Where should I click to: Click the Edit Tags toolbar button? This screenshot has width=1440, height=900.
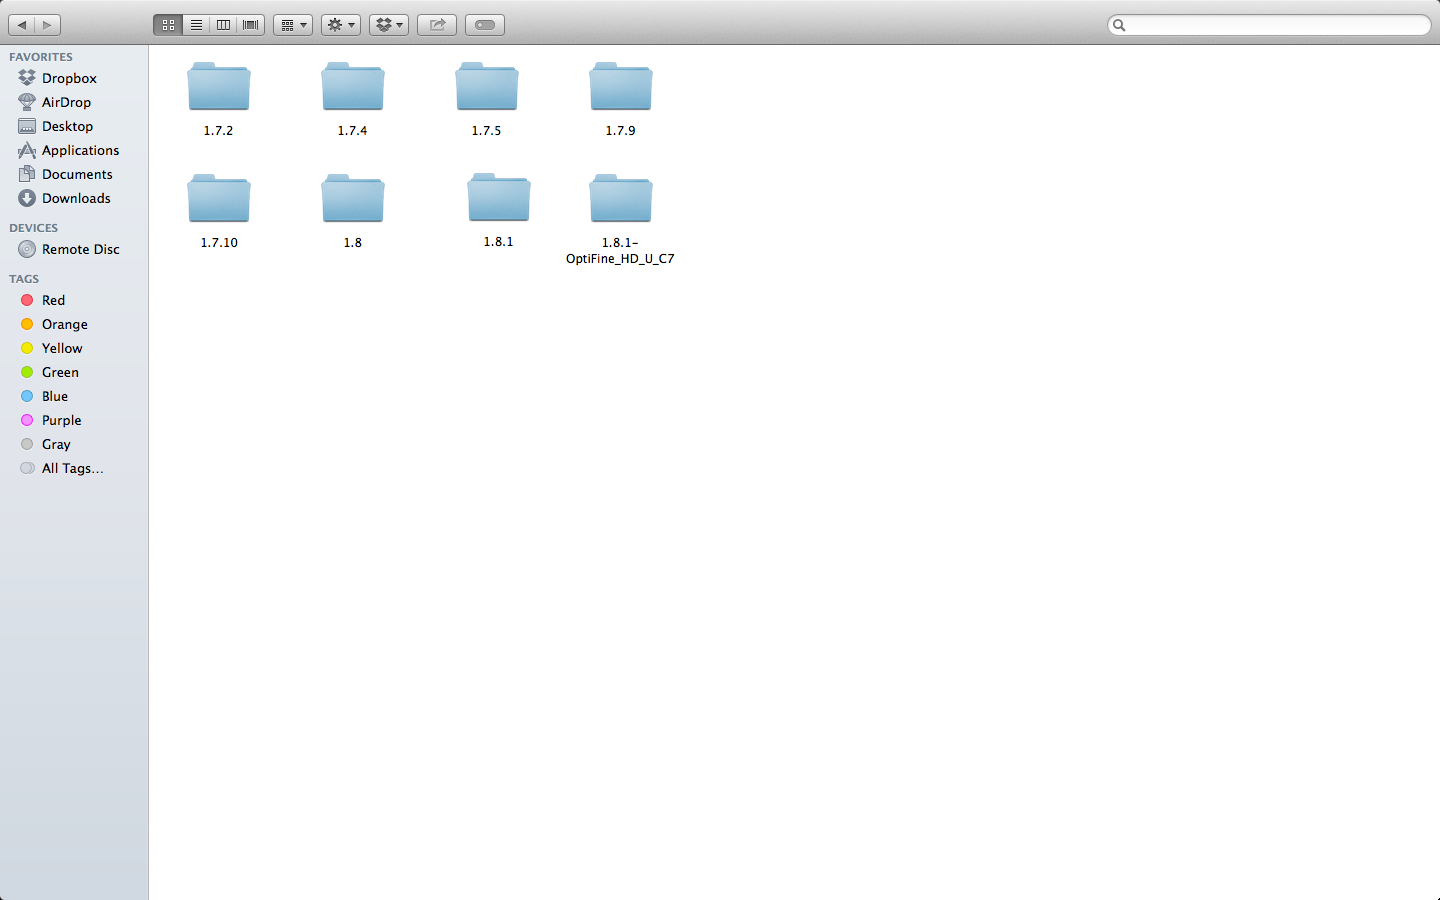click(485, 25)
